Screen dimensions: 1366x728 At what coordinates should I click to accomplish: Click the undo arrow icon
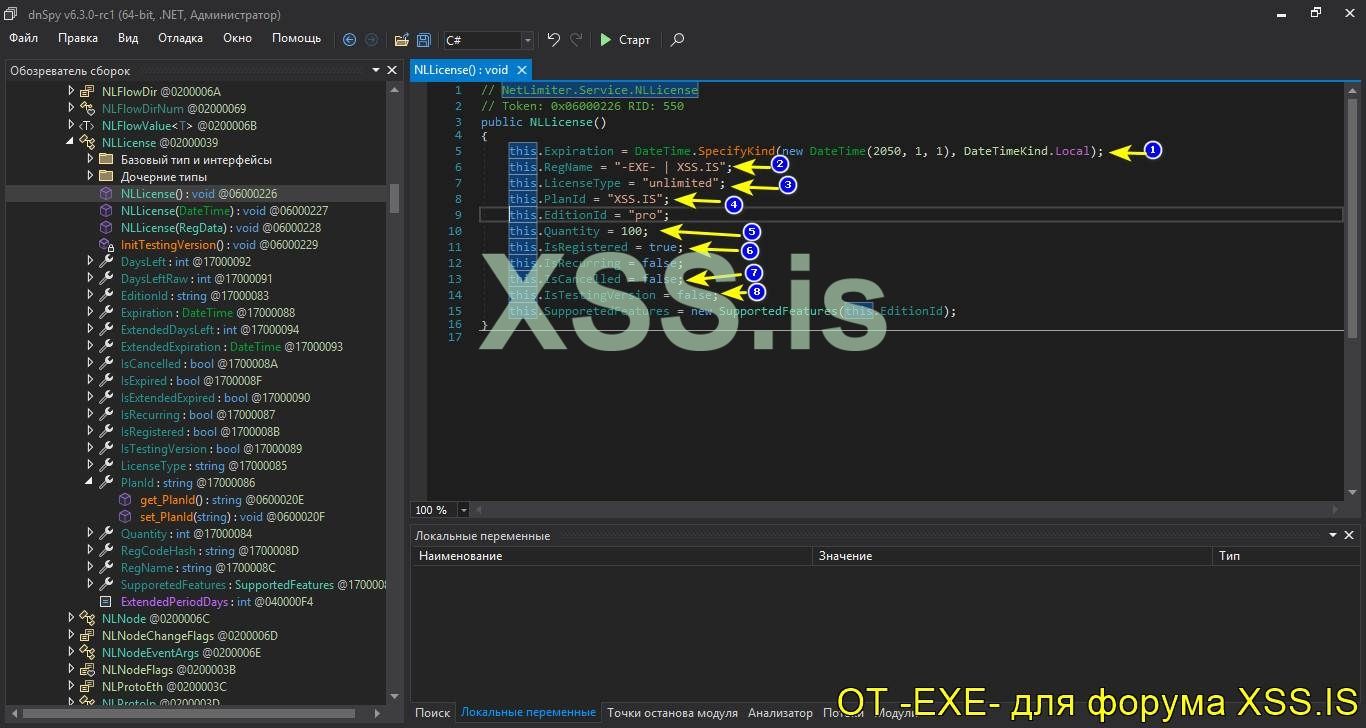click(x=554, y=40)
